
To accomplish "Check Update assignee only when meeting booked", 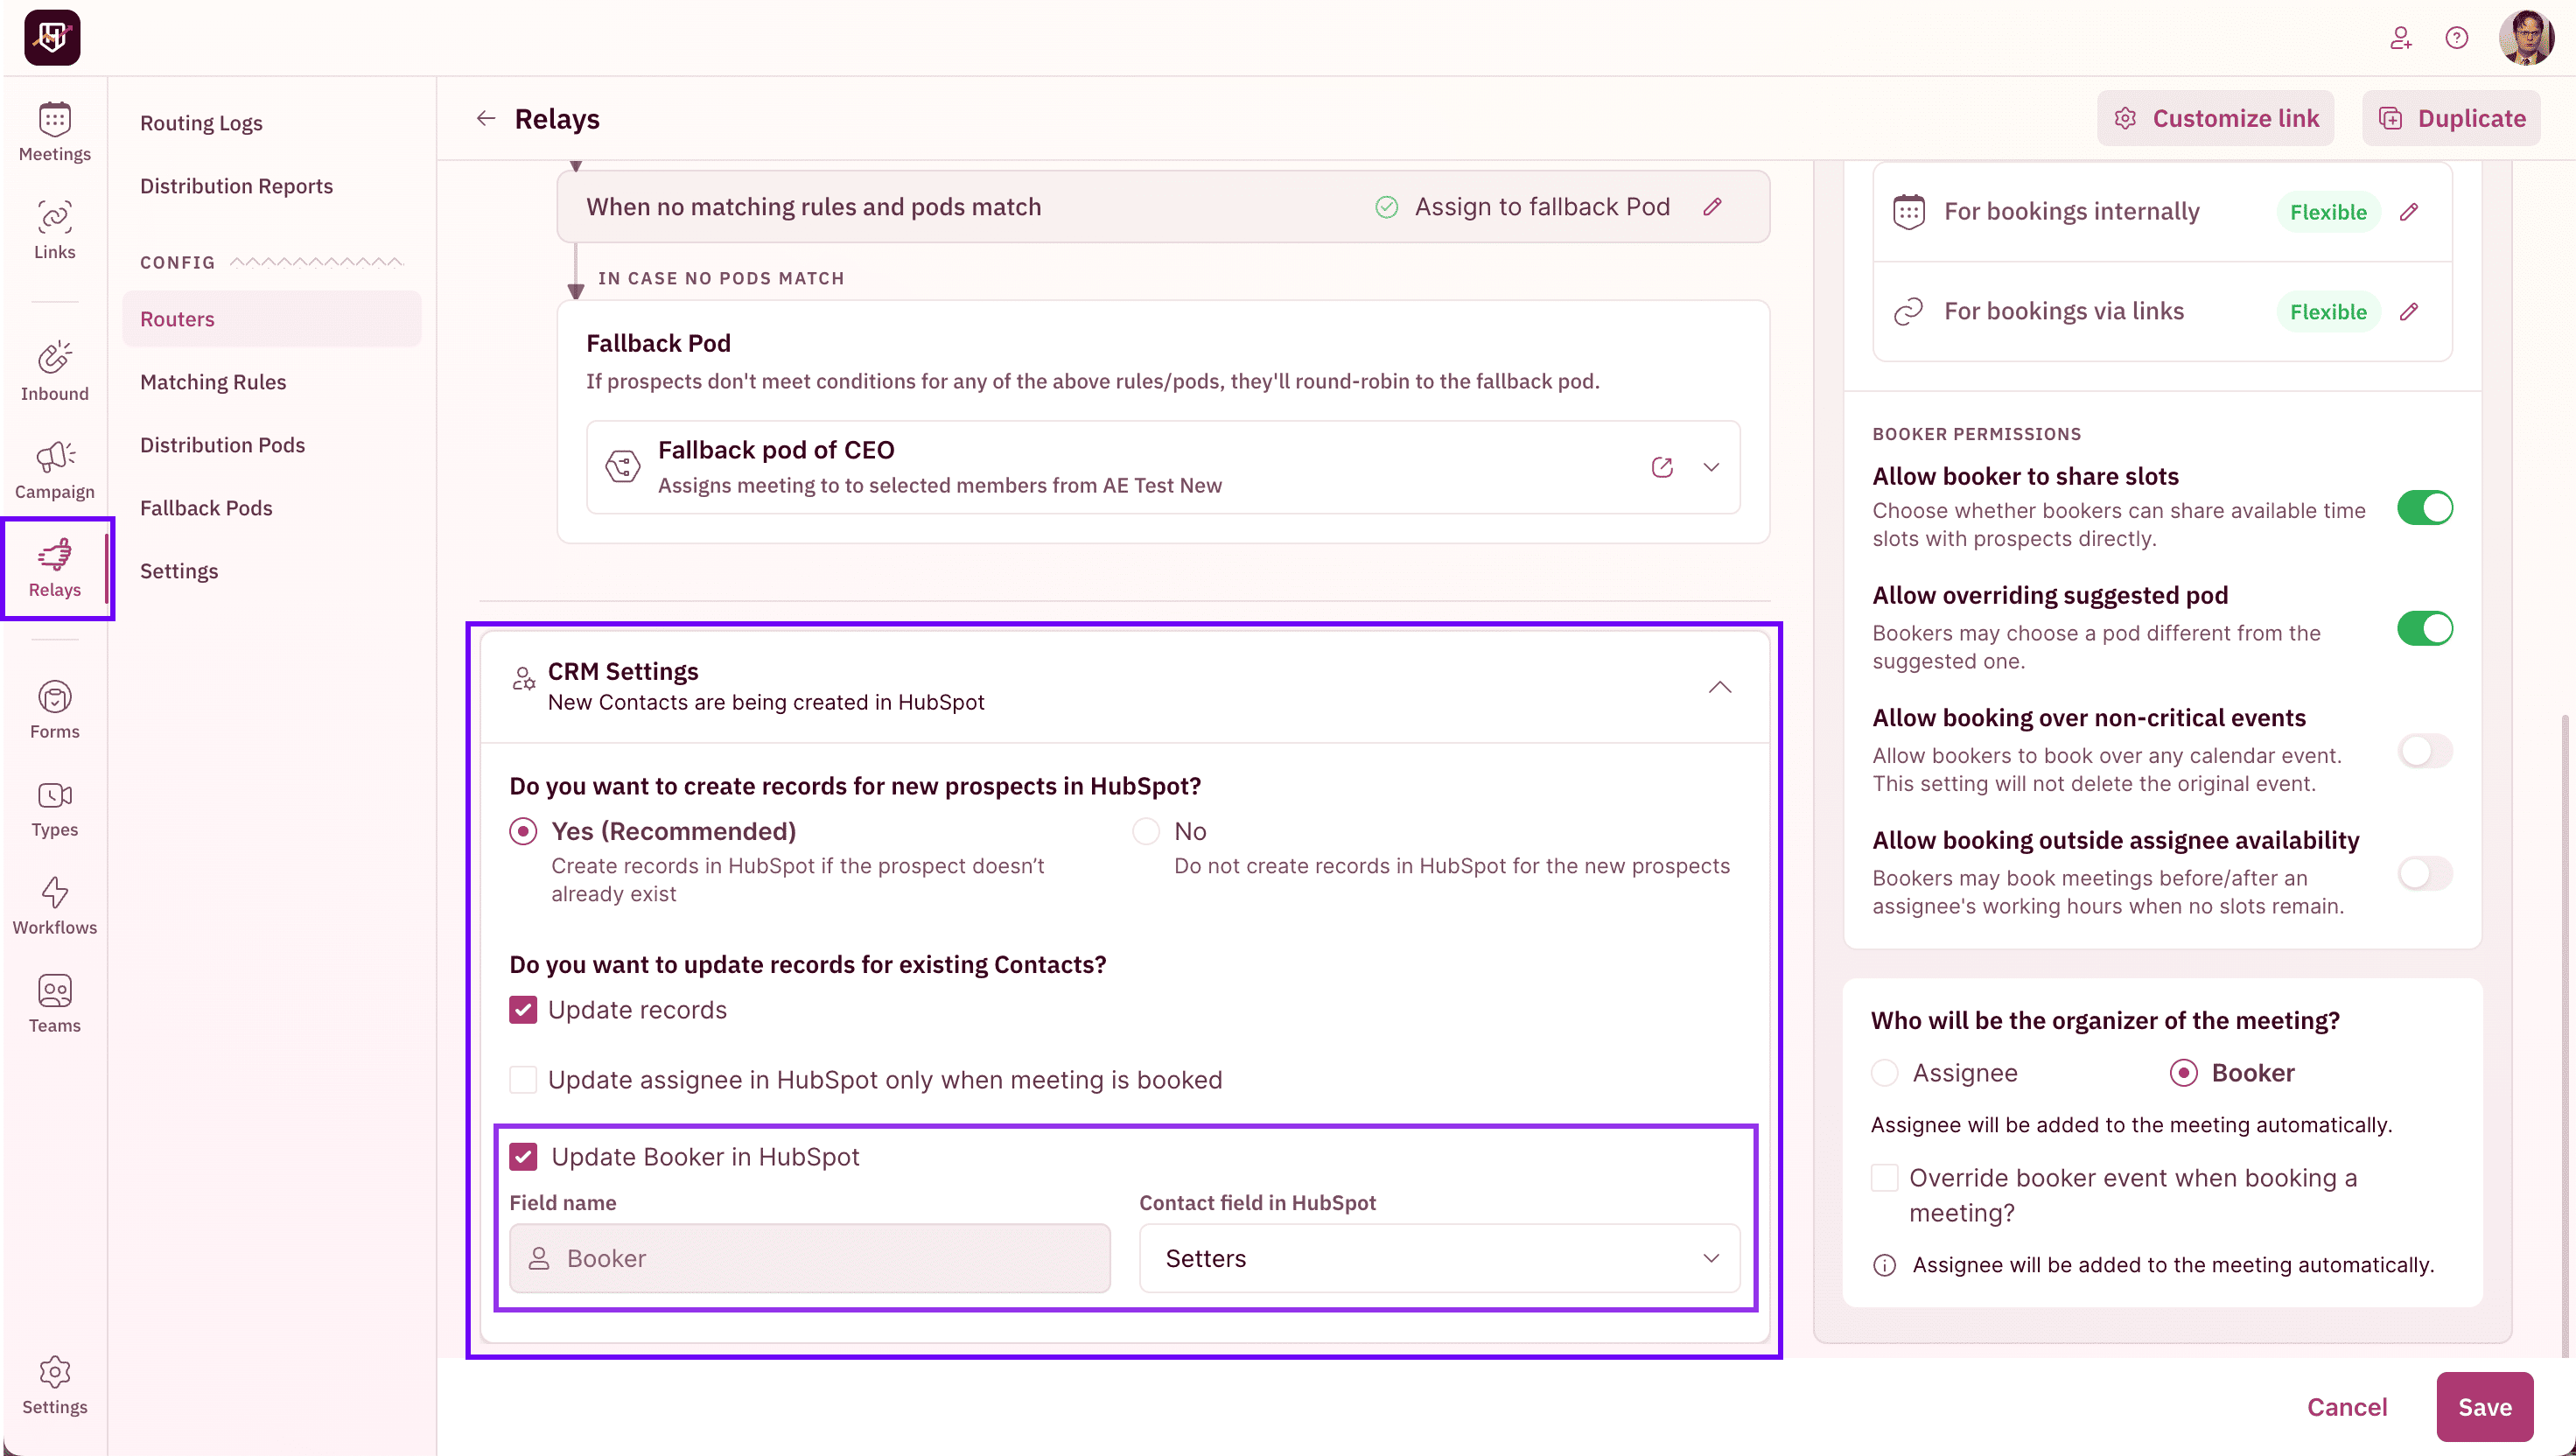I will 523,1080.
